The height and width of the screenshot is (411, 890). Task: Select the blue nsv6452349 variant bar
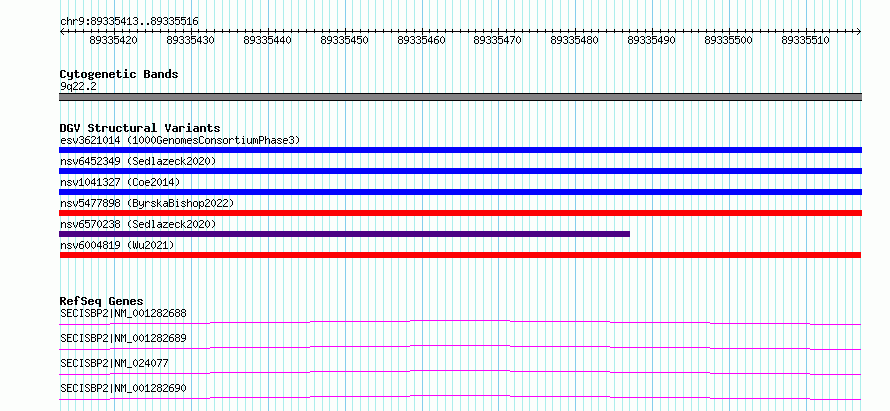click(x=460, y=171)
